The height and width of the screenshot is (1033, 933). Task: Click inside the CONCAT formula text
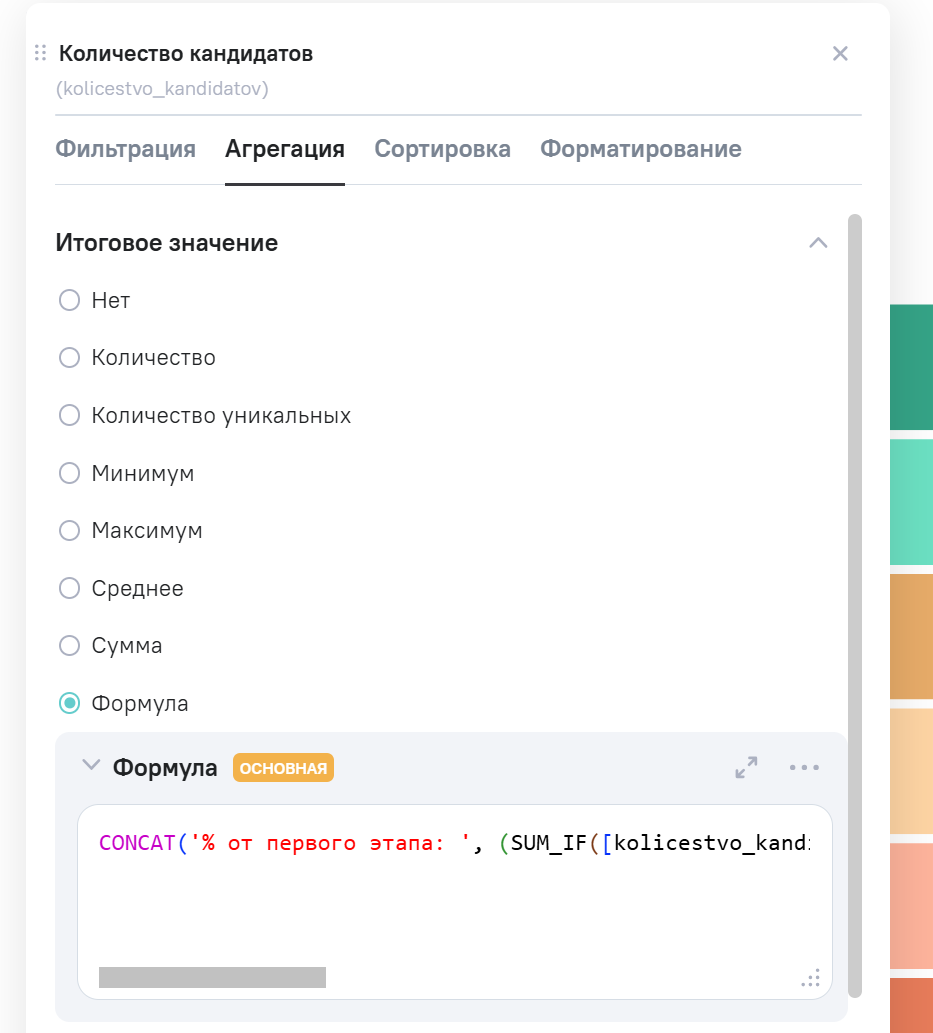[455, 843]
